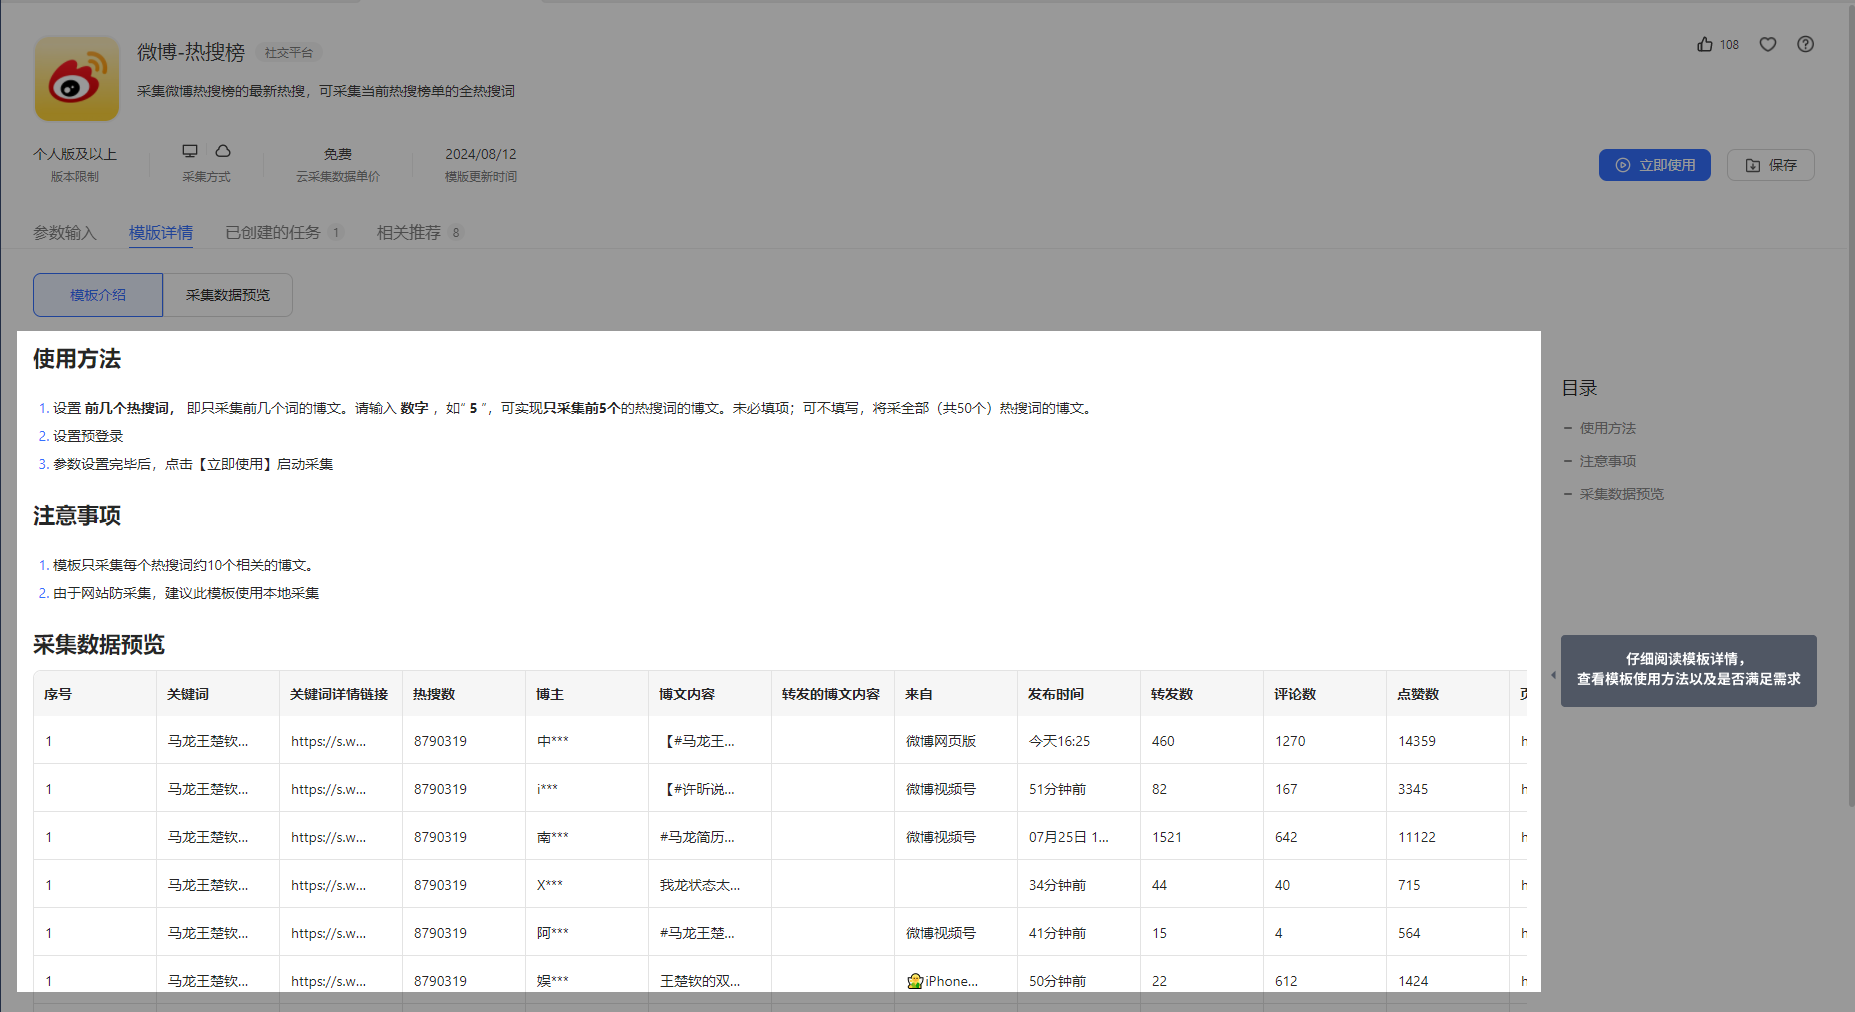Image resolution: width=1855 pixels, height=1012 pixels.
Task: Click the 发布时间 column header
Action: tap(1056, 694)
